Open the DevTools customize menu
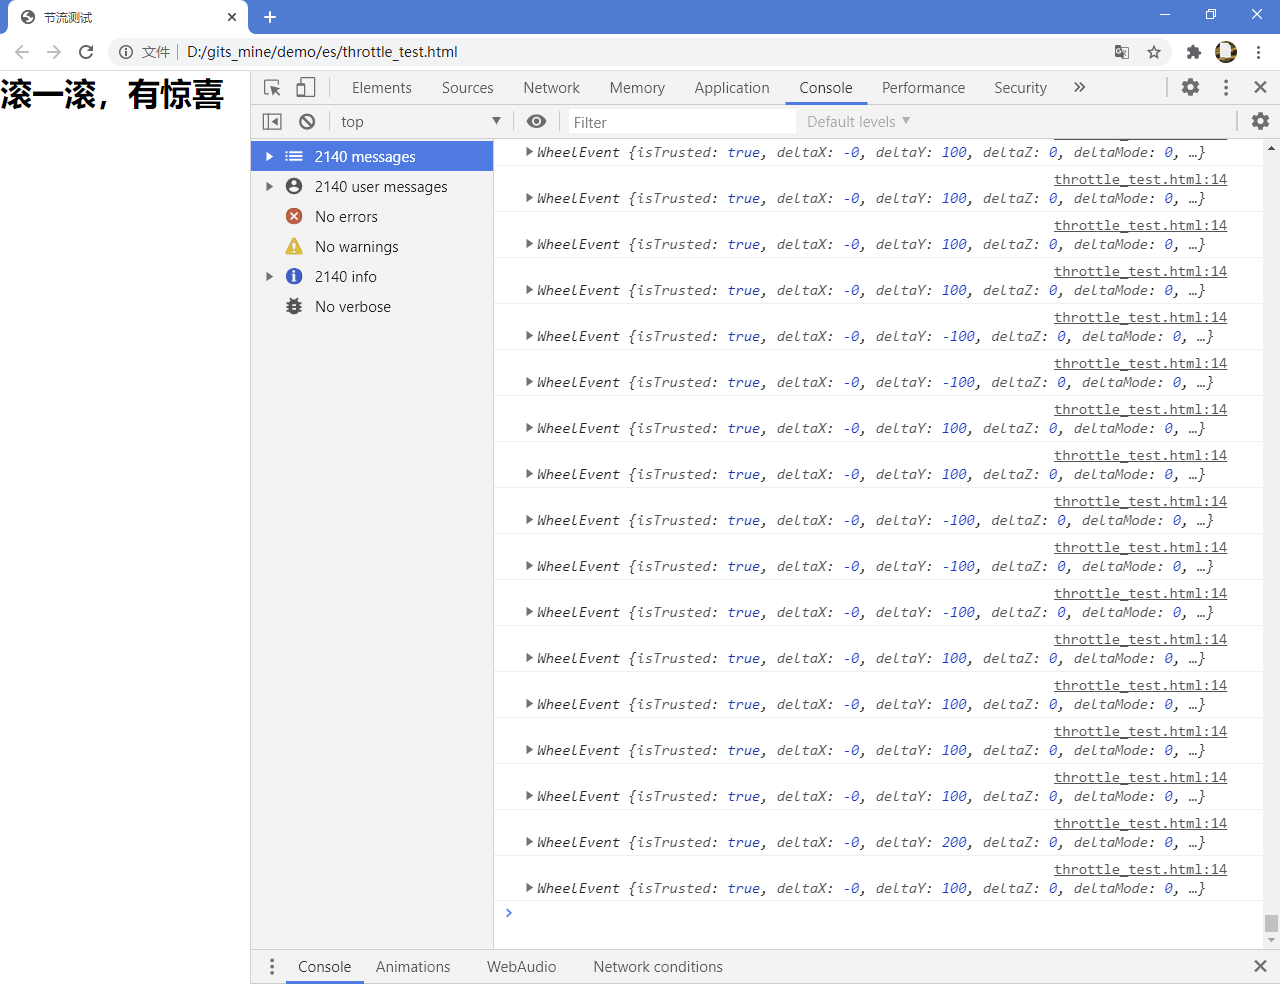 point(1225,87)
